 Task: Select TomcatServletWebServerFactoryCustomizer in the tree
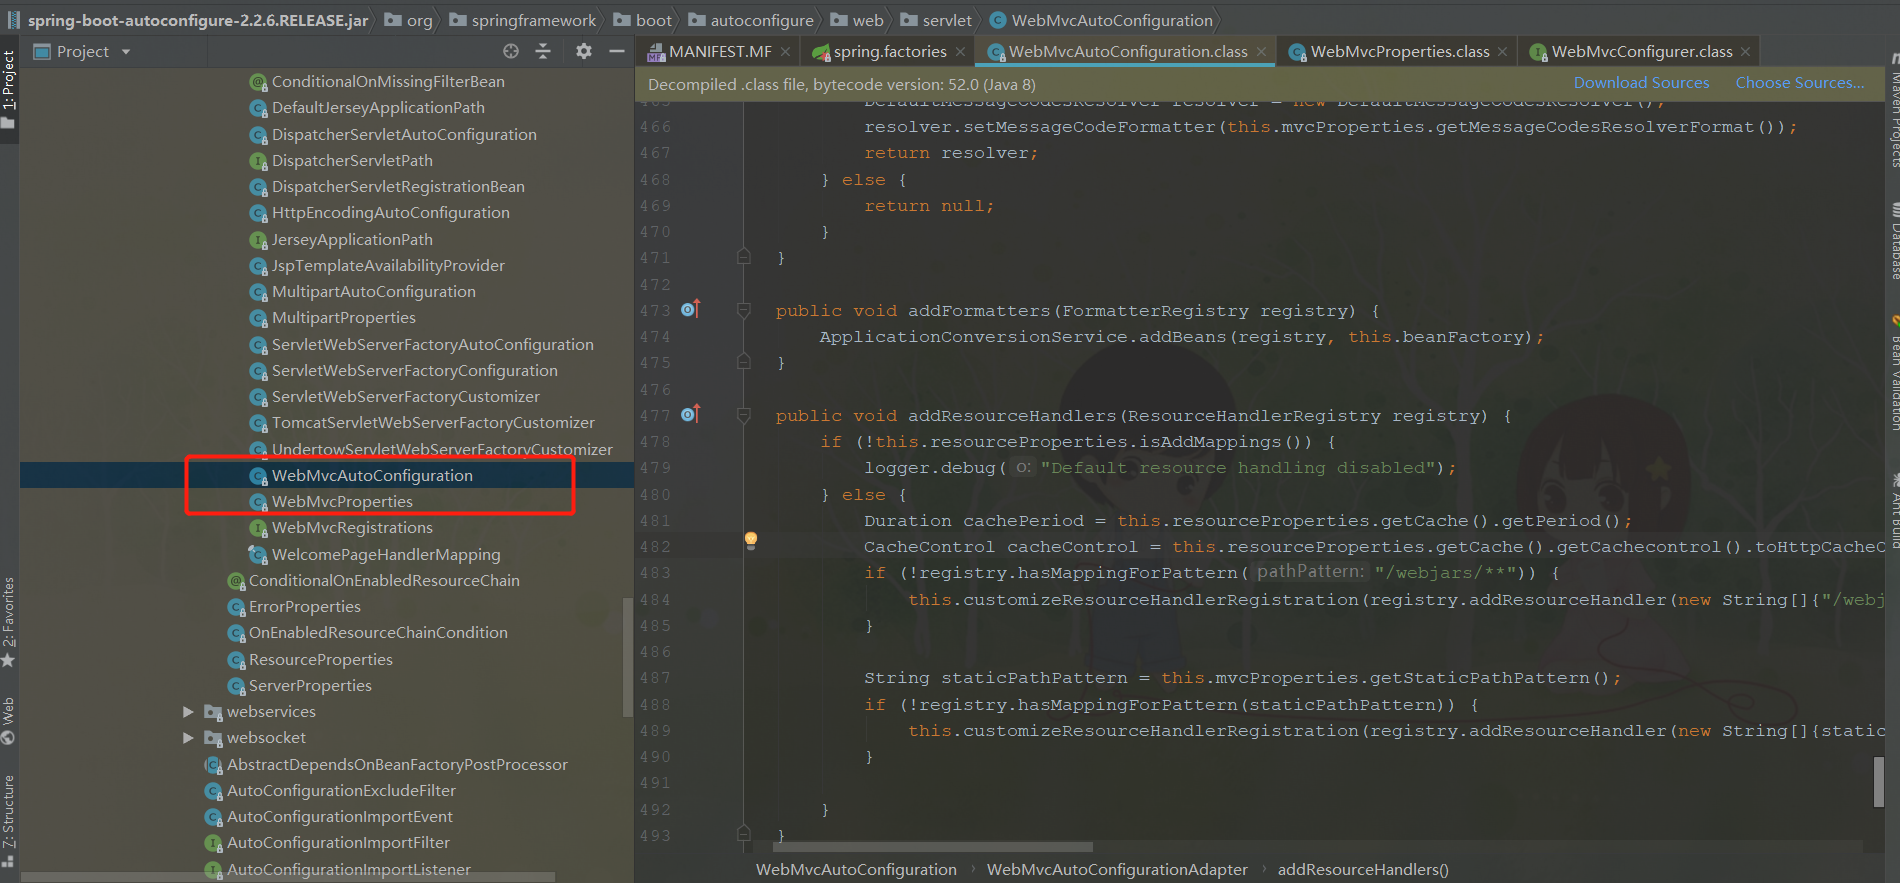point(433,423)
